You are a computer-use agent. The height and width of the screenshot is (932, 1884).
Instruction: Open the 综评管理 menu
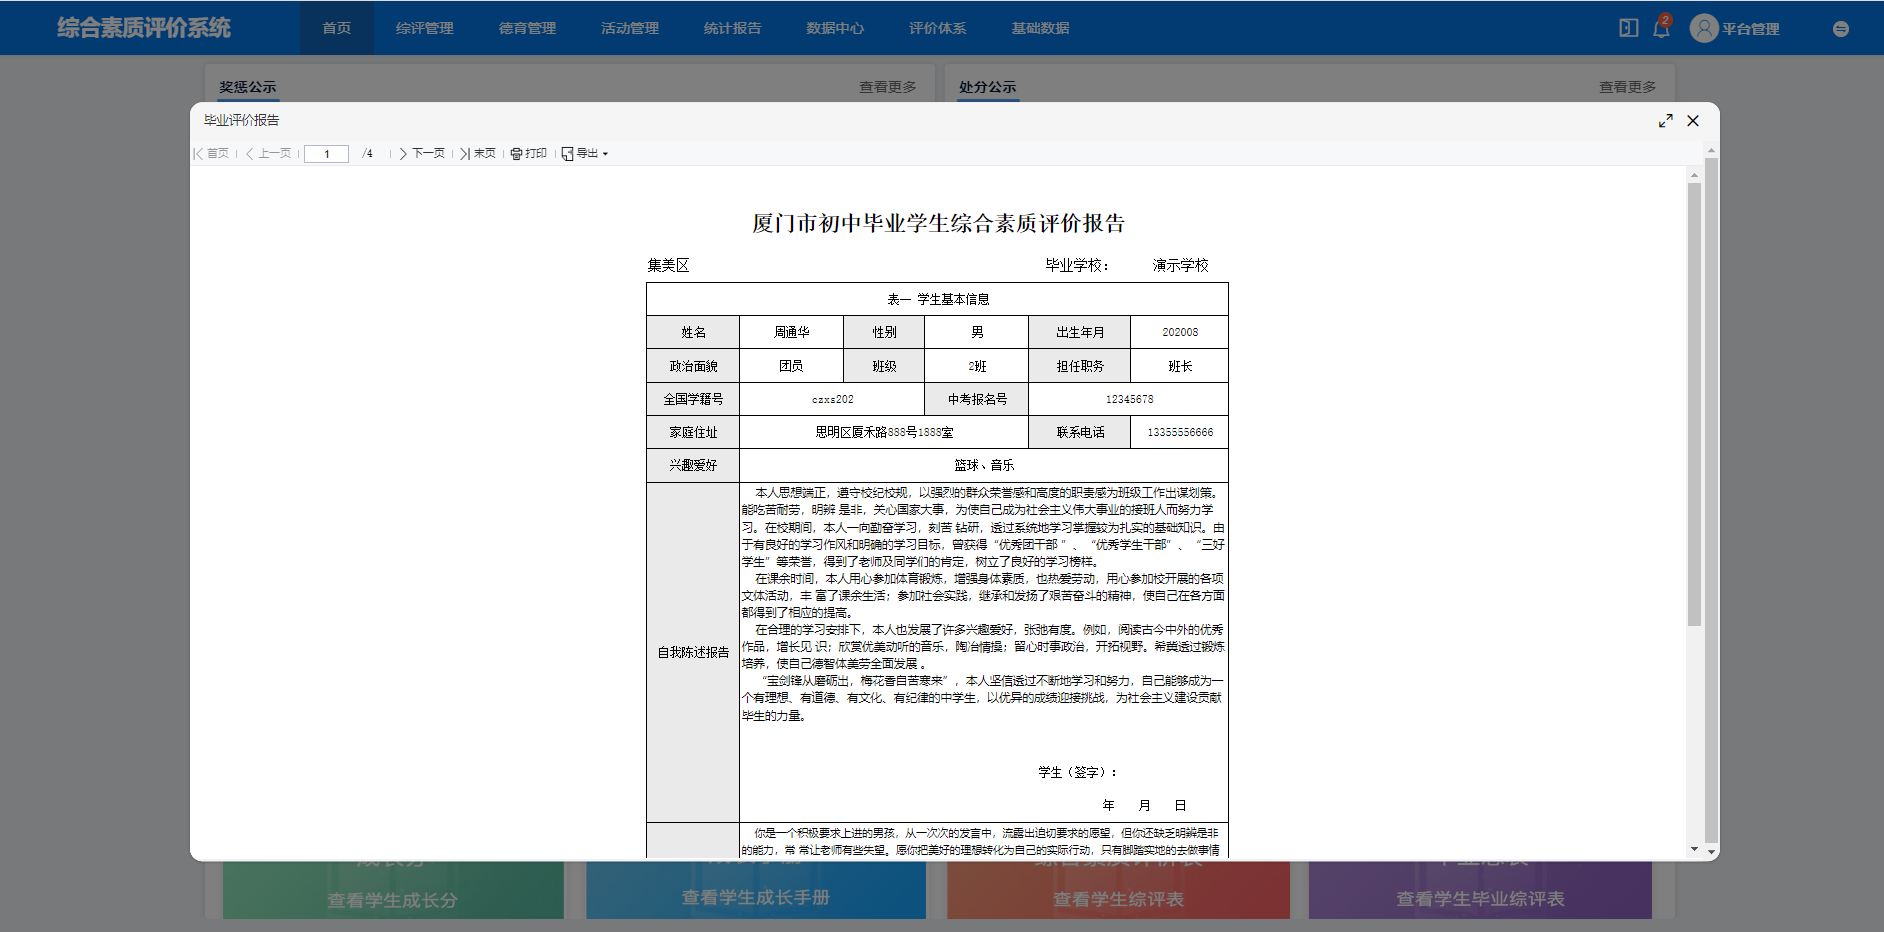425,28
